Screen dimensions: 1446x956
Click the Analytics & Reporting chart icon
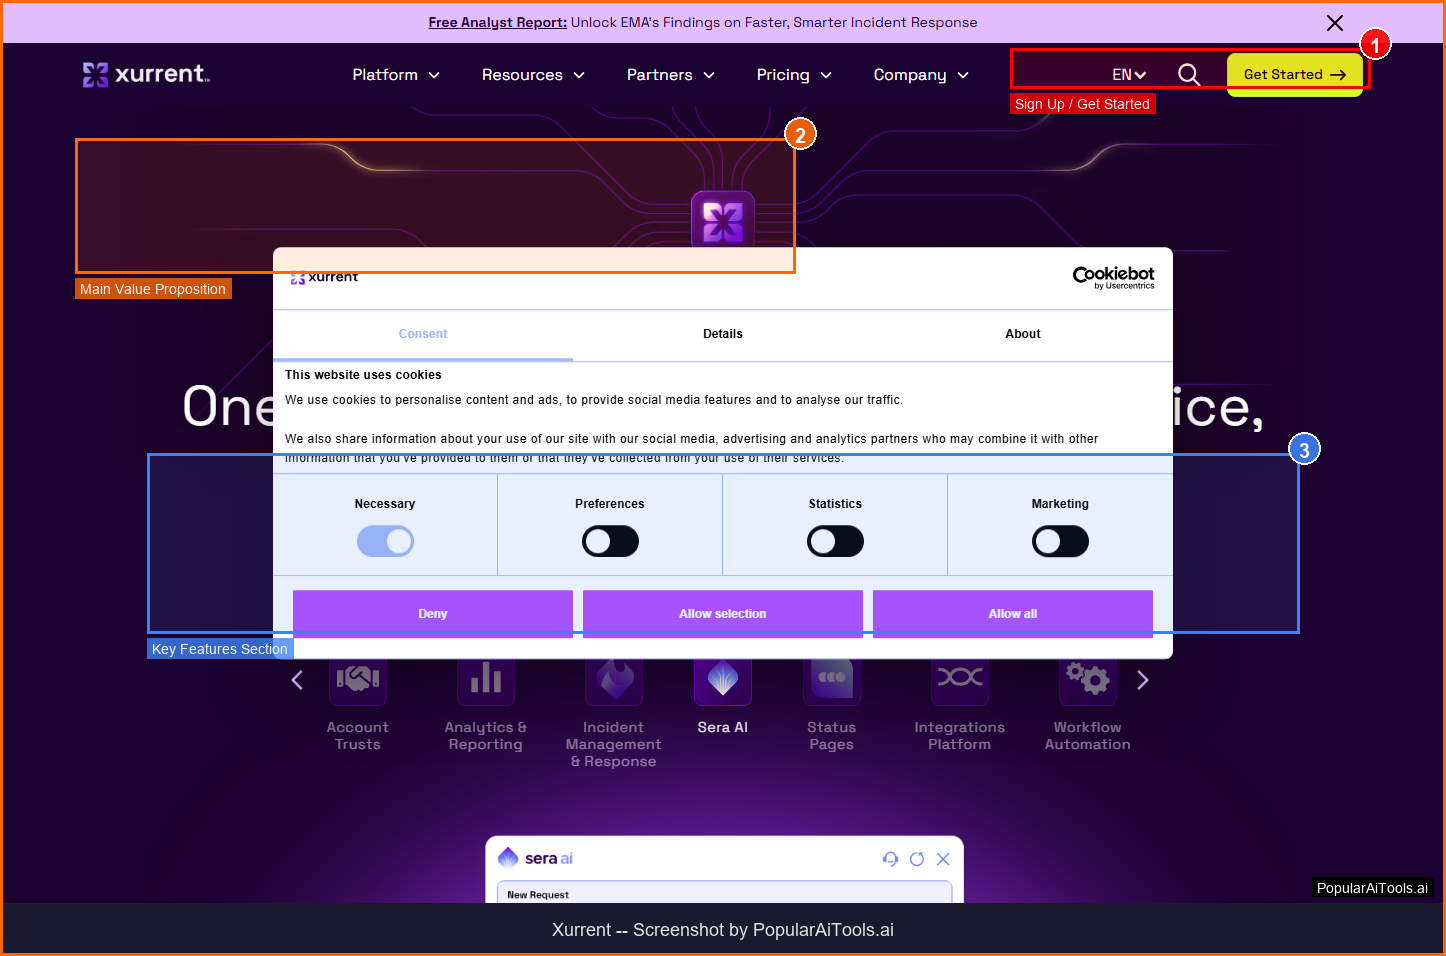click(485, 680)
